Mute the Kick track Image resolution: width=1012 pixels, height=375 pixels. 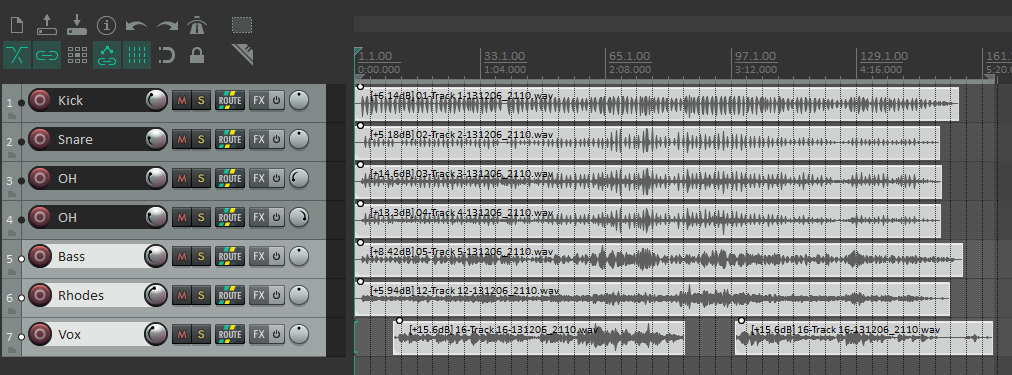coord(181,101)
